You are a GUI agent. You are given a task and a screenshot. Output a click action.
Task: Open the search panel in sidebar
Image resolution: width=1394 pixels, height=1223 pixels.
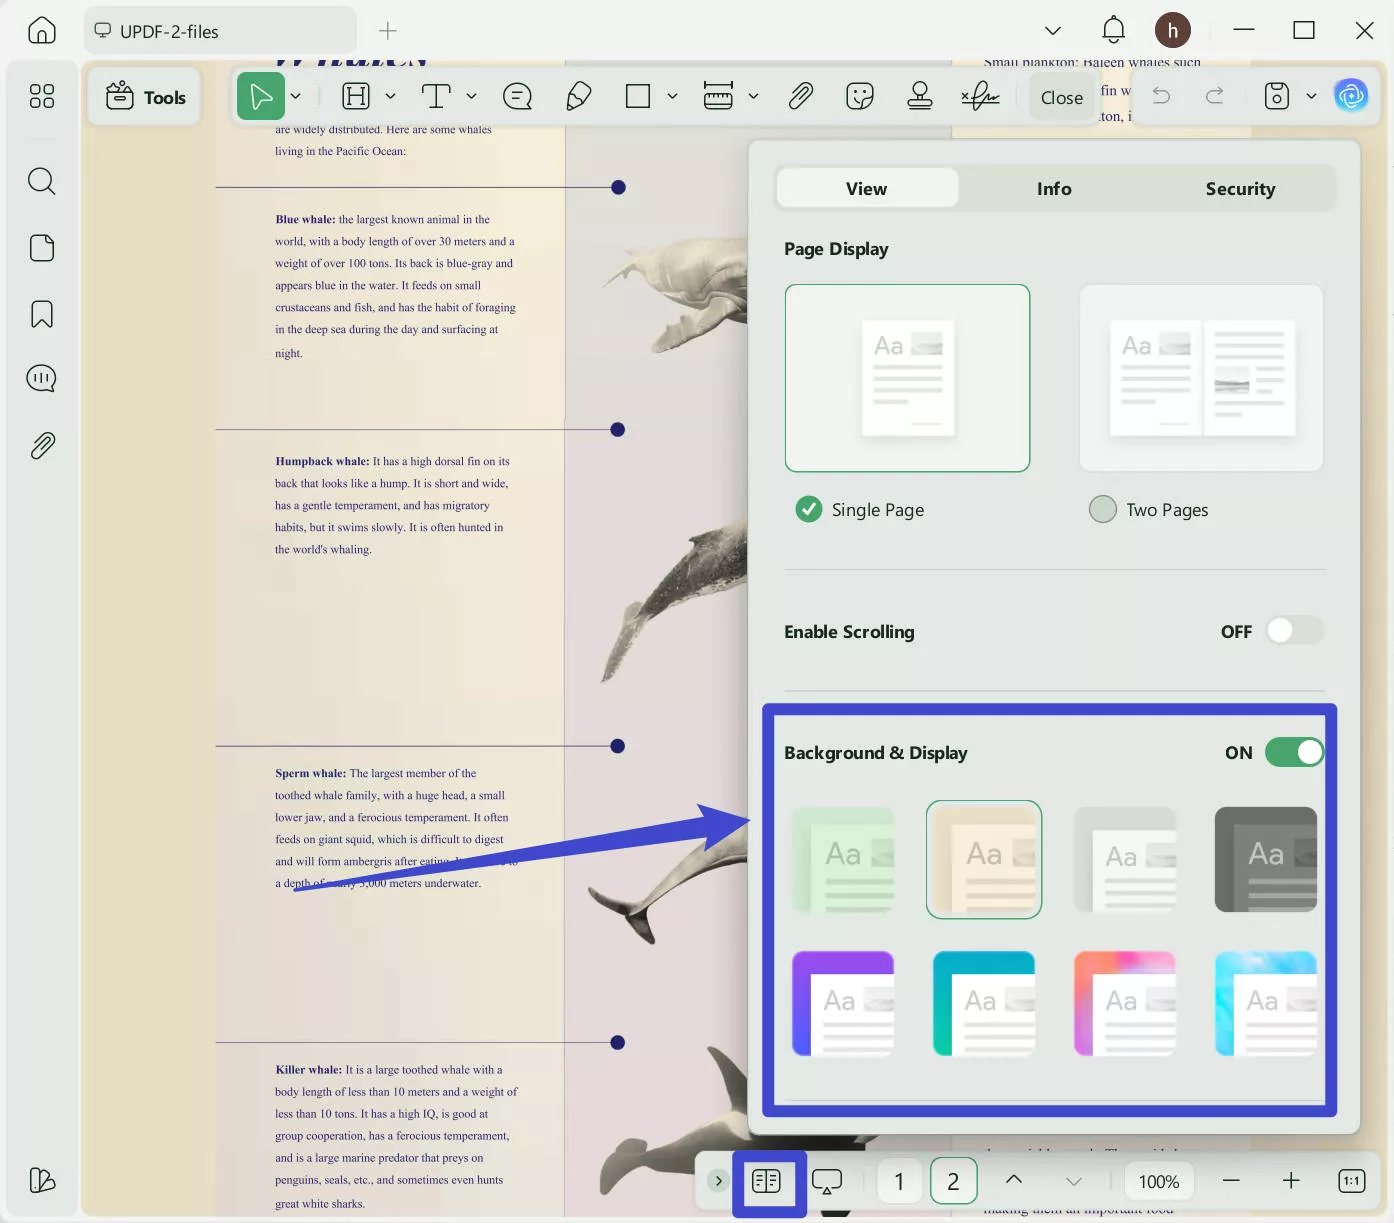[42, 181]
